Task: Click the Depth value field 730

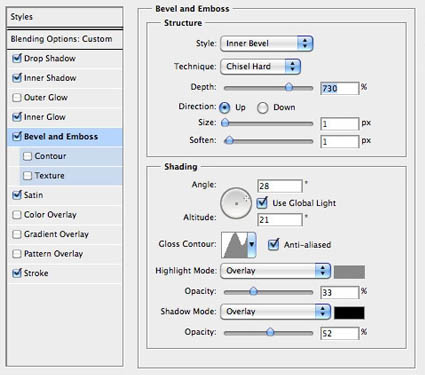Action: point(340,88)
